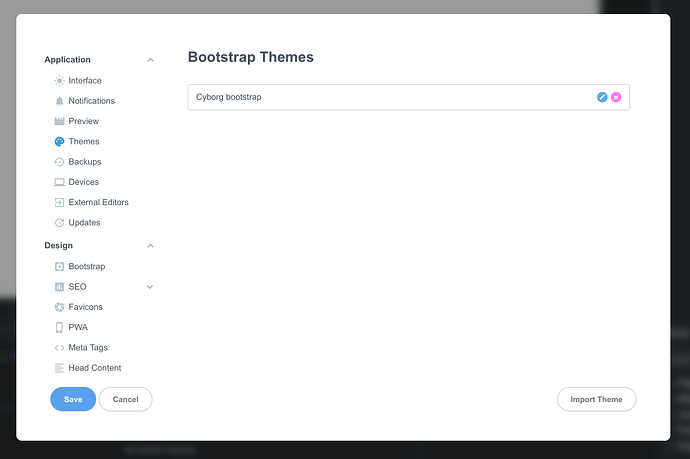Expand the SEO submenu arrow
The height and width of the screenshot is (459, 690).
pyautogui.click(x=150, y=287)
